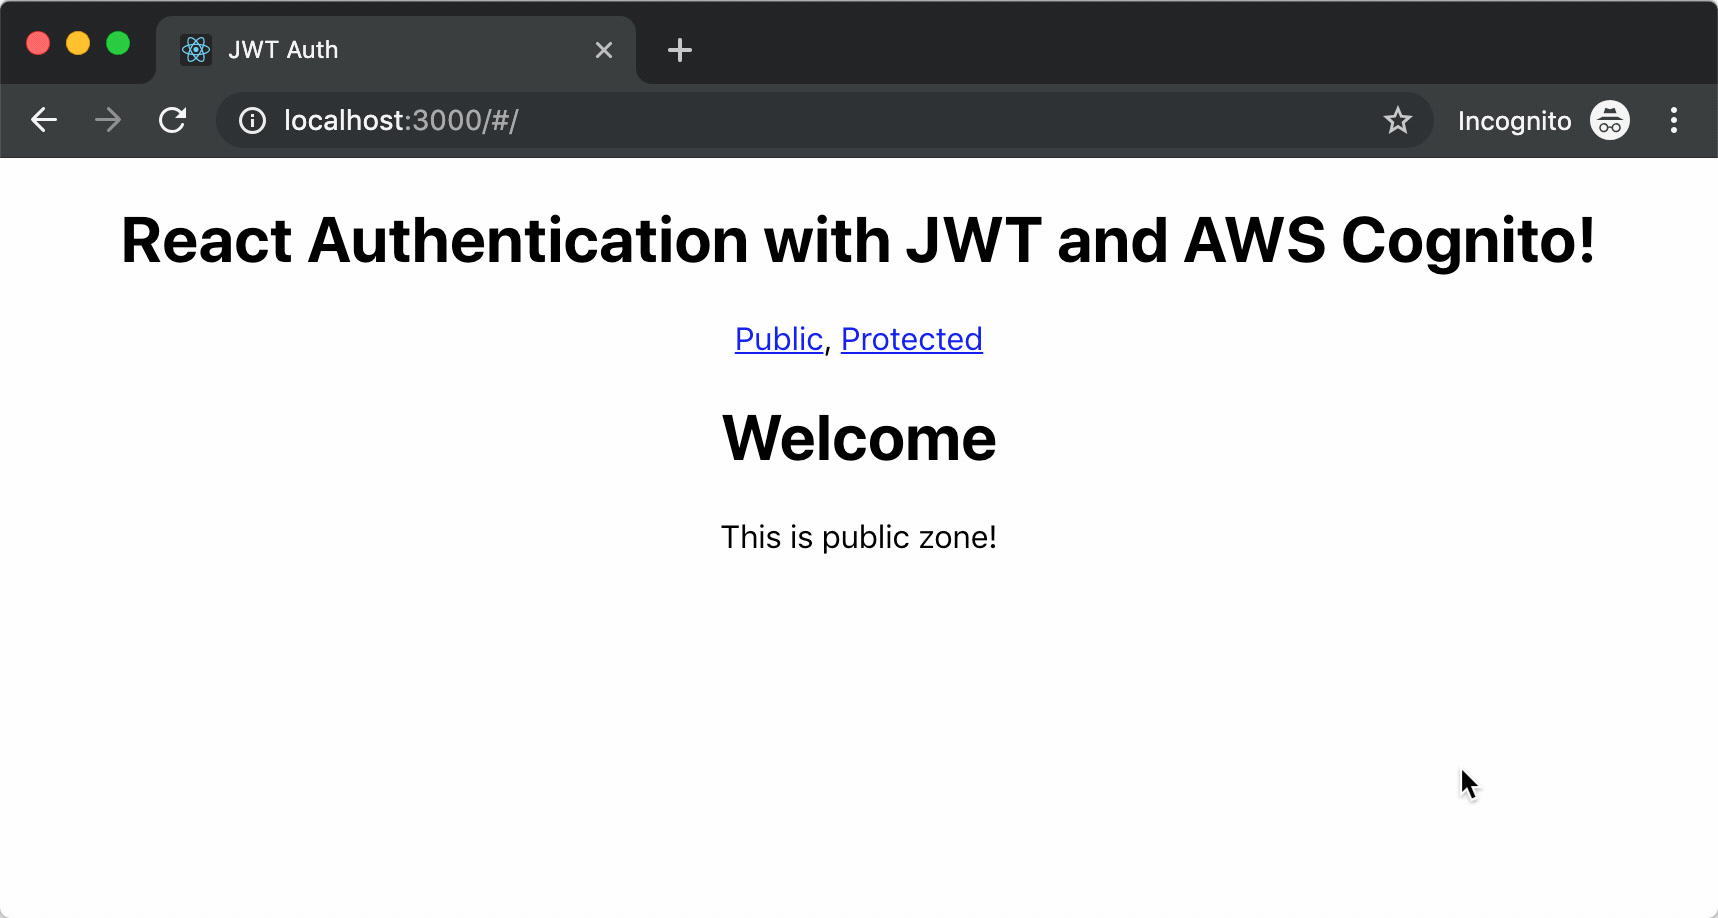Click the browser forward arrow
The image size is (1718, 918).
[108, 121]
